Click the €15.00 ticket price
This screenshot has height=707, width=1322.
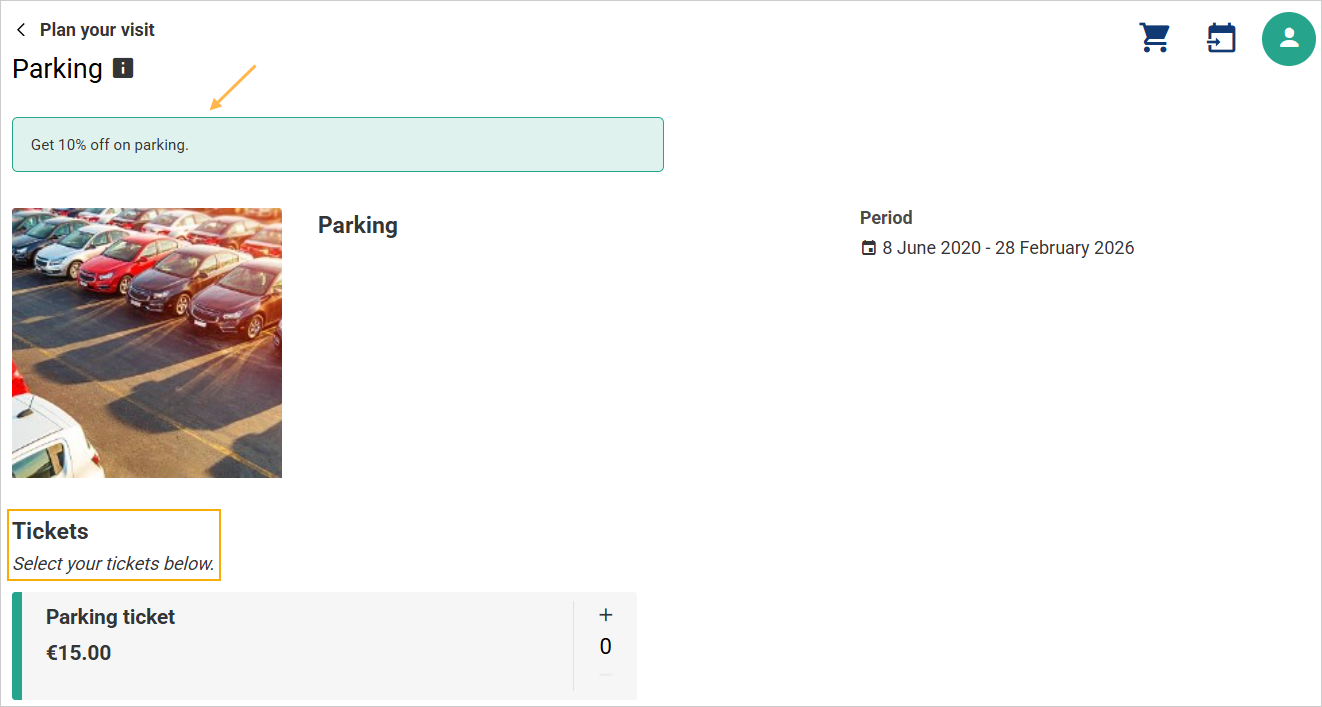[79, 653]
